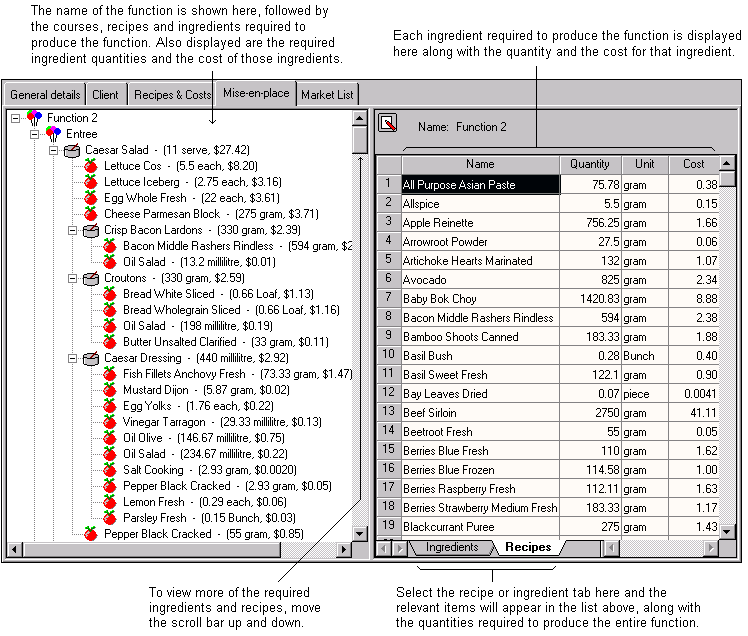The image size is (748, 636).
Task: Click the tree vertical scrollbar thumb
Action: click(x=360, y=139)
